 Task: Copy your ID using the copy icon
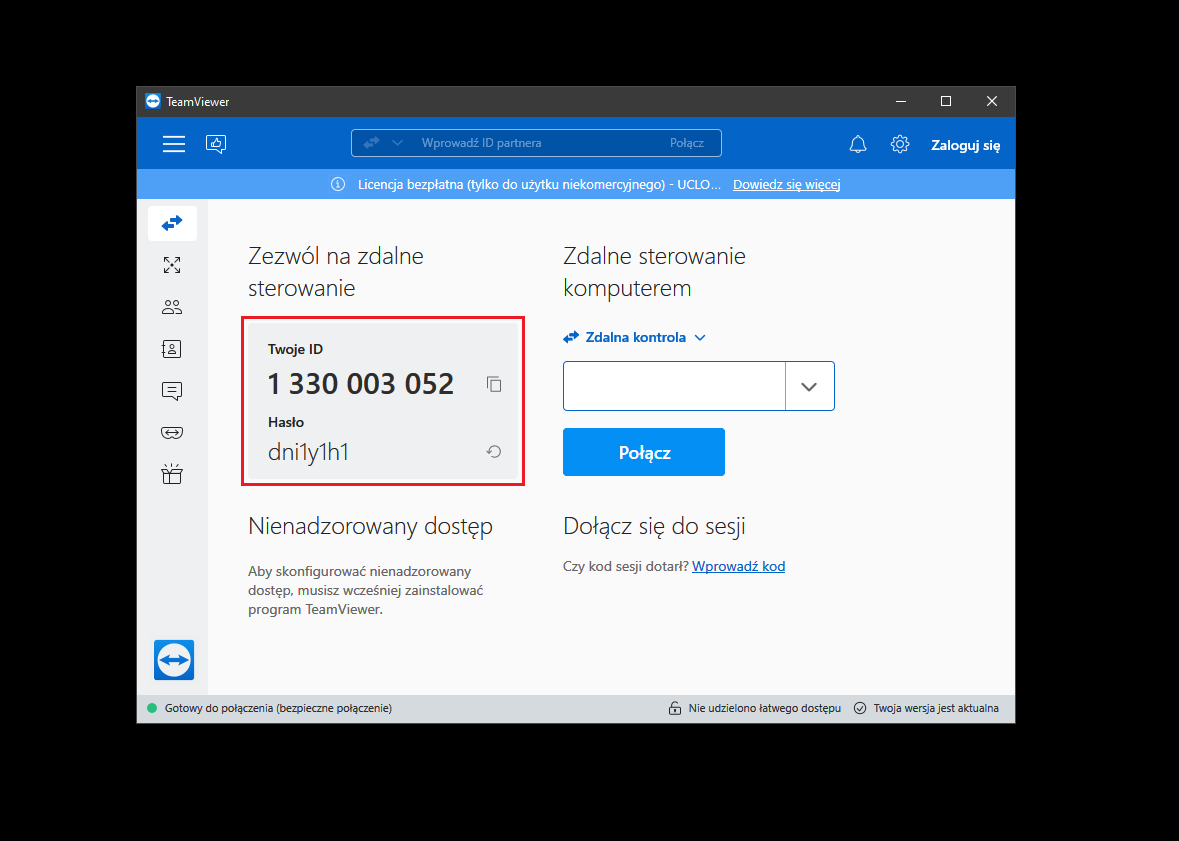click(x=494, y=383)
